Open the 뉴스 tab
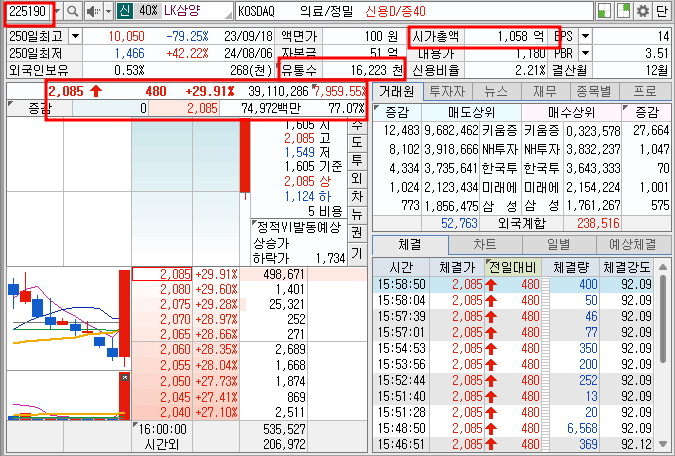This screenshot has width=675, height=456. [496, 92]
